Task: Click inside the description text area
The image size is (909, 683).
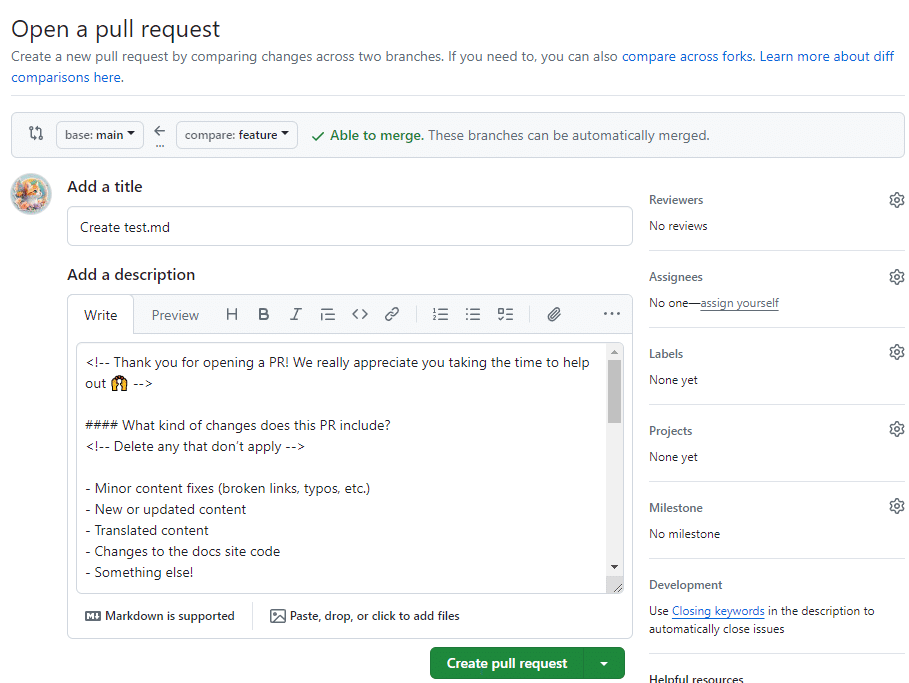Action: 342,468
